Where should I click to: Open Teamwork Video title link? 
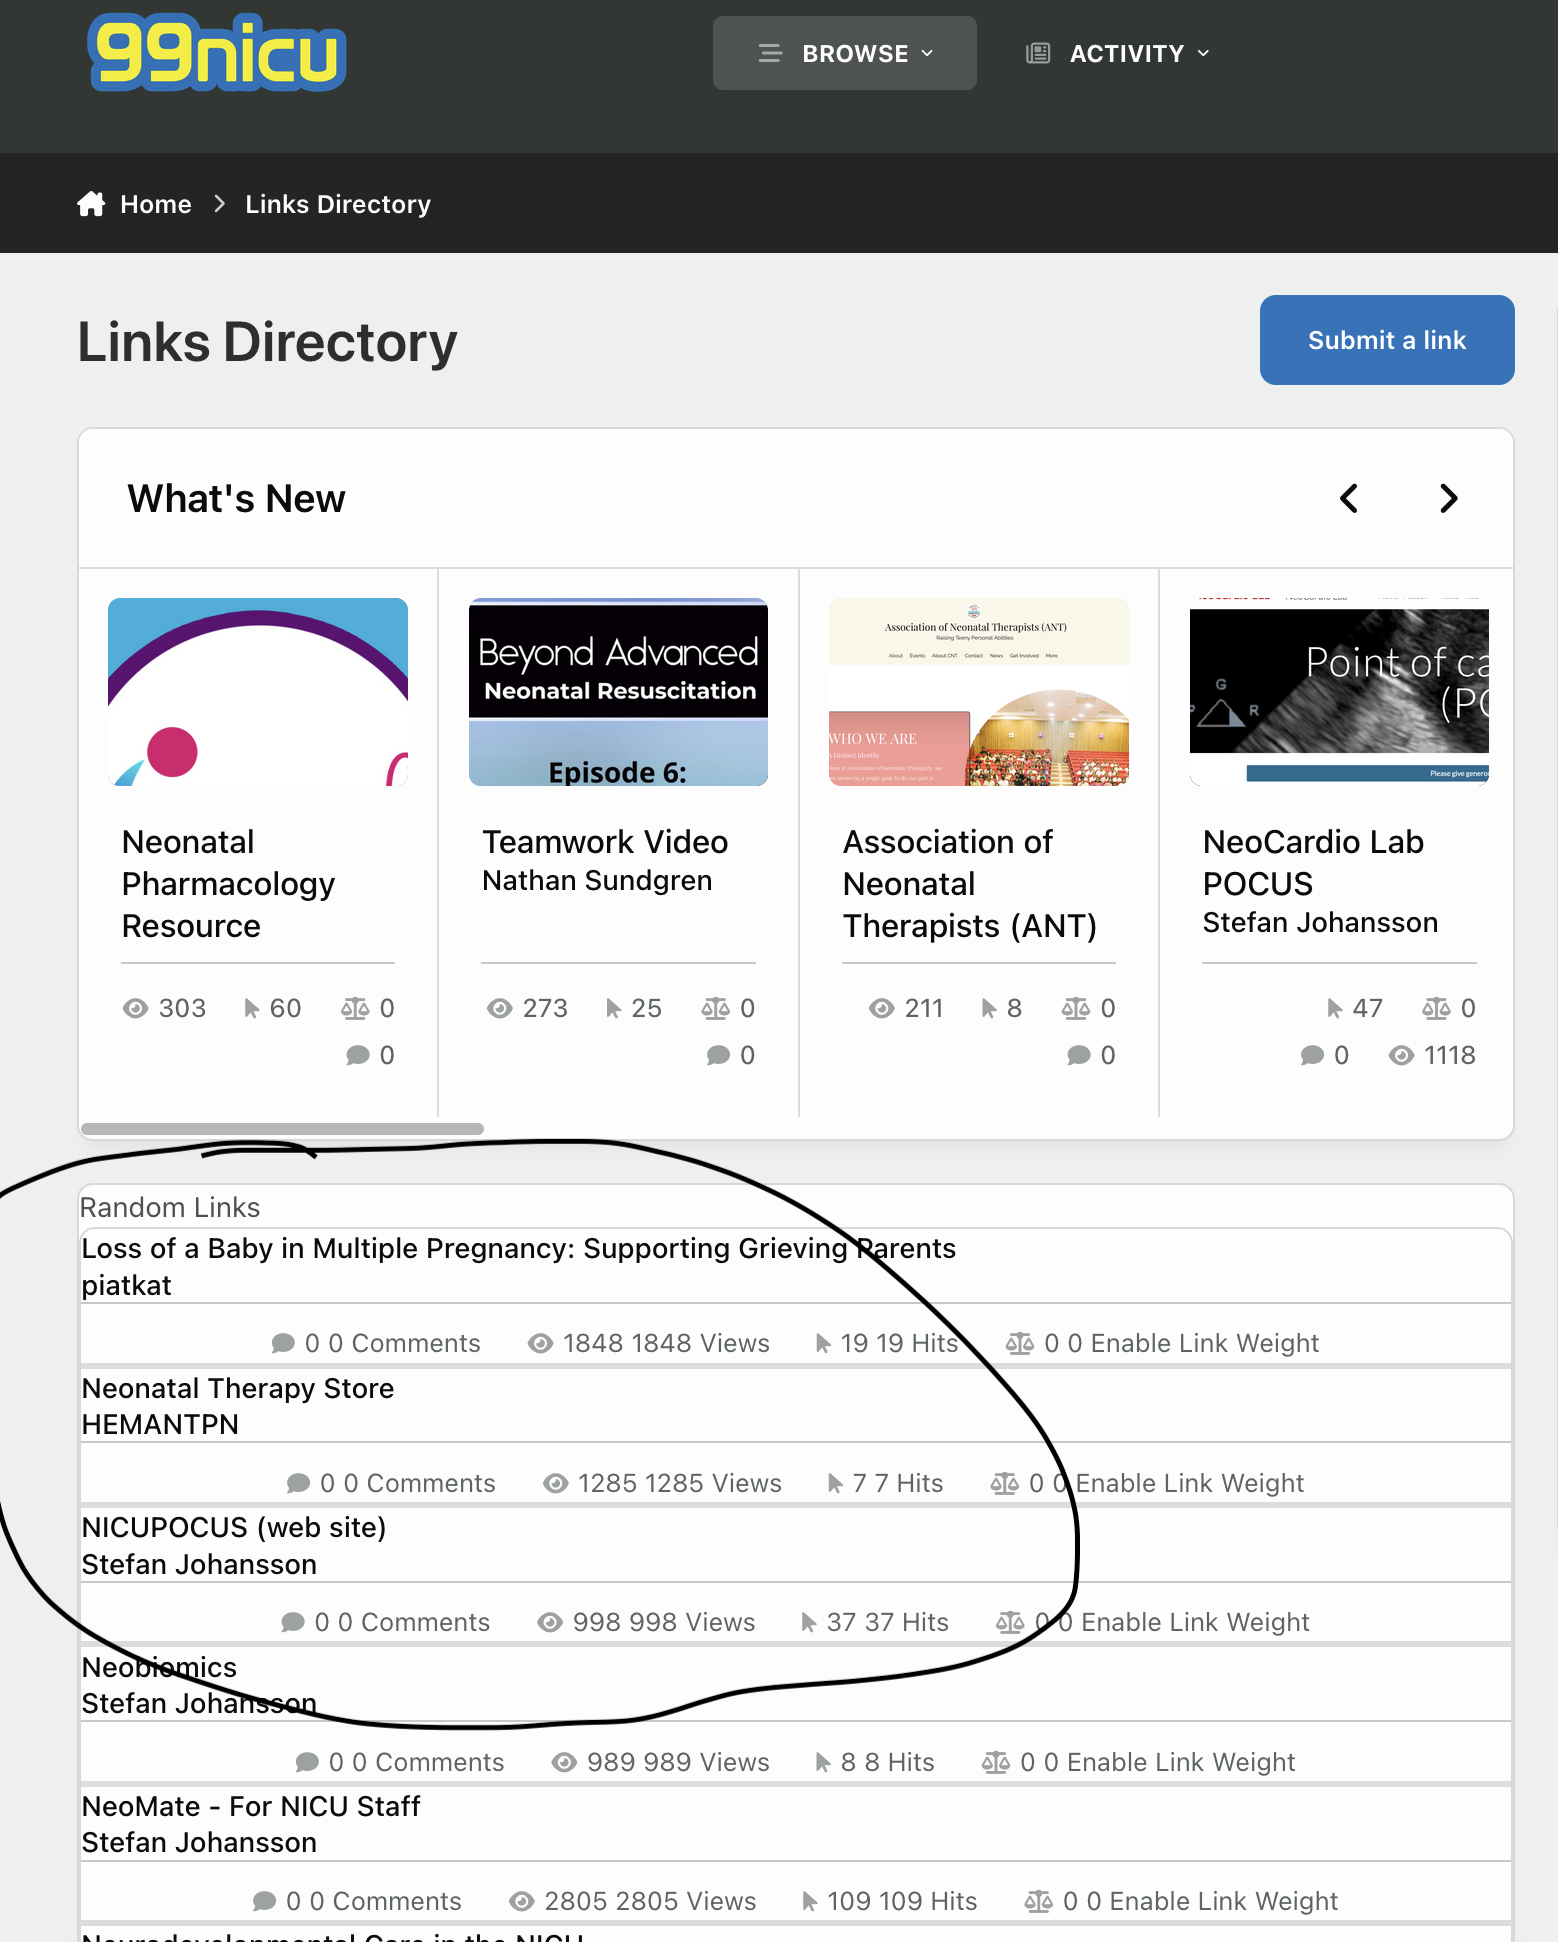[x=605, y=842]
